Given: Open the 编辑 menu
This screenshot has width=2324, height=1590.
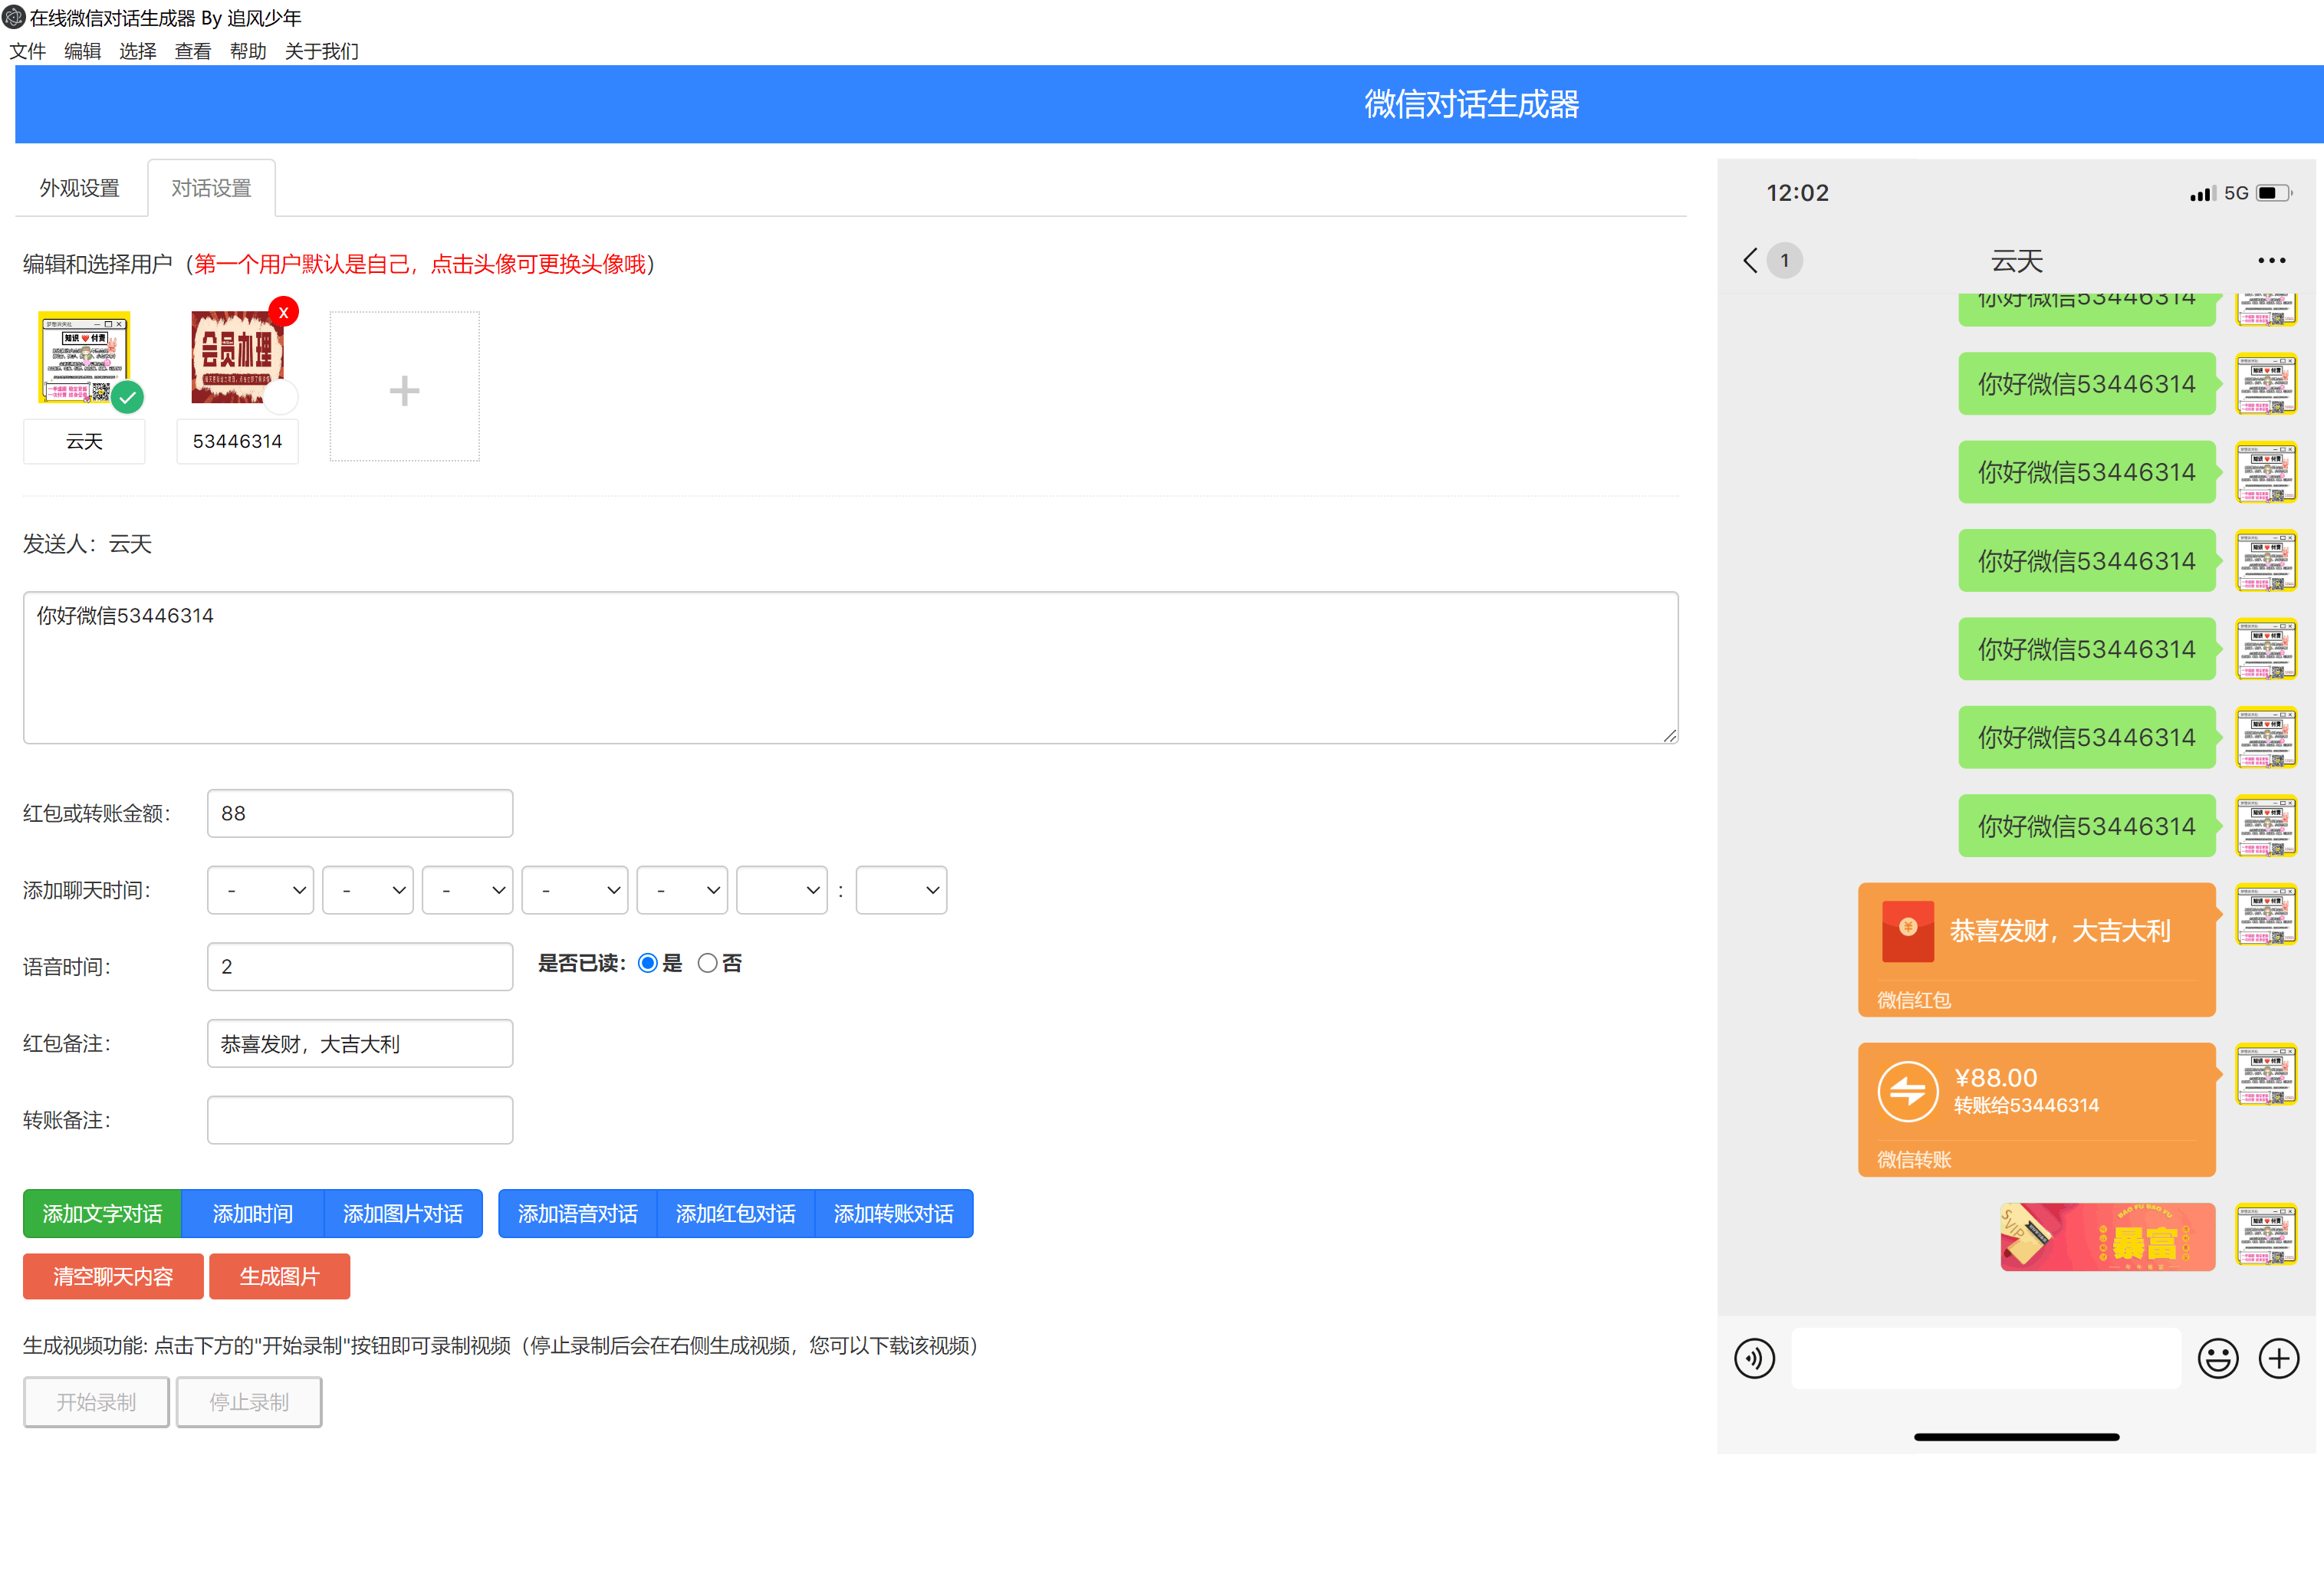Looking at the screenshot, I should (83, 51).
